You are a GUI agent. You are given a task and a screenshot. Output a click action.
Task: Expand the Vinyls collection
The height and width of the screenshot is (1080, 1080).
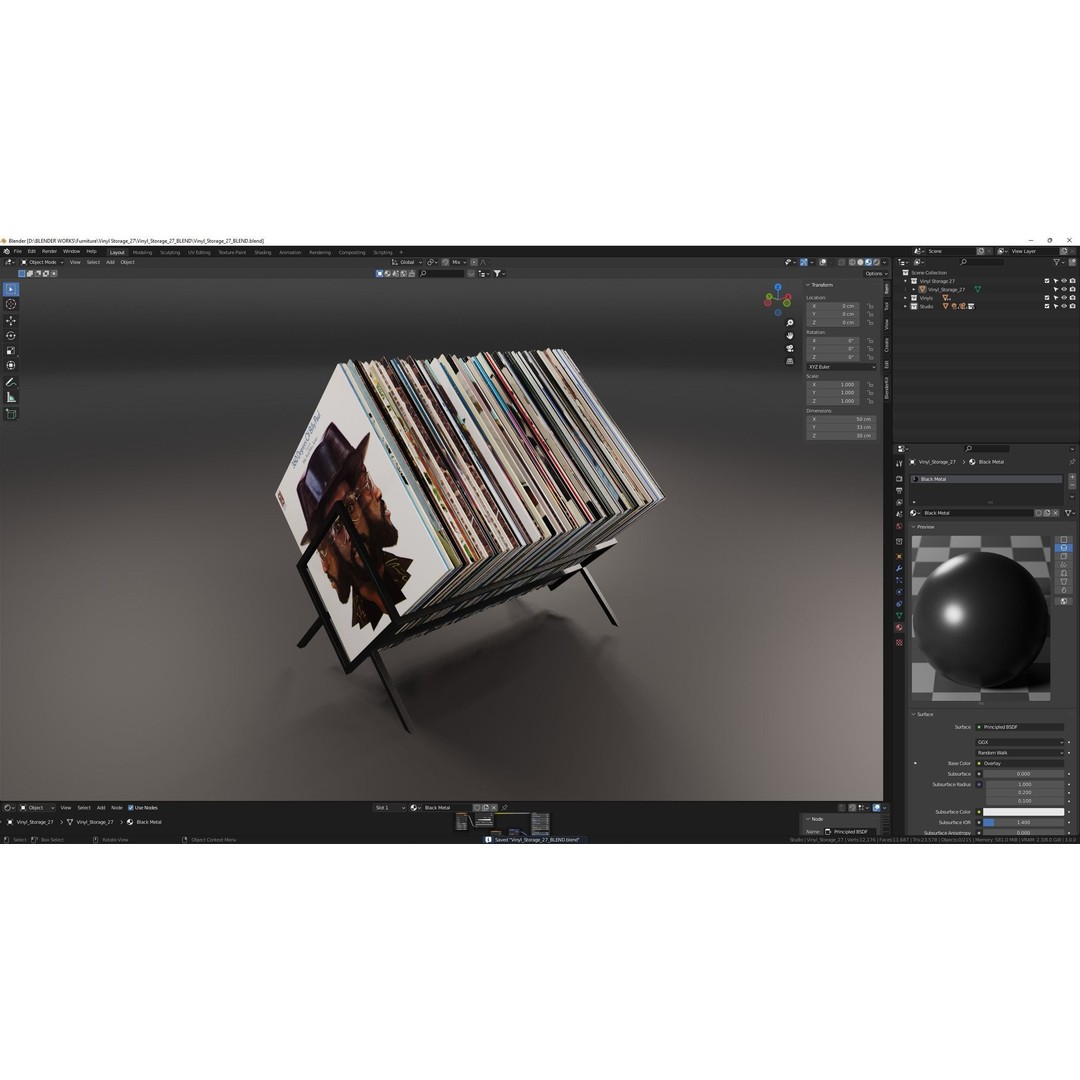pyautogui.click(x=906, y=298)
